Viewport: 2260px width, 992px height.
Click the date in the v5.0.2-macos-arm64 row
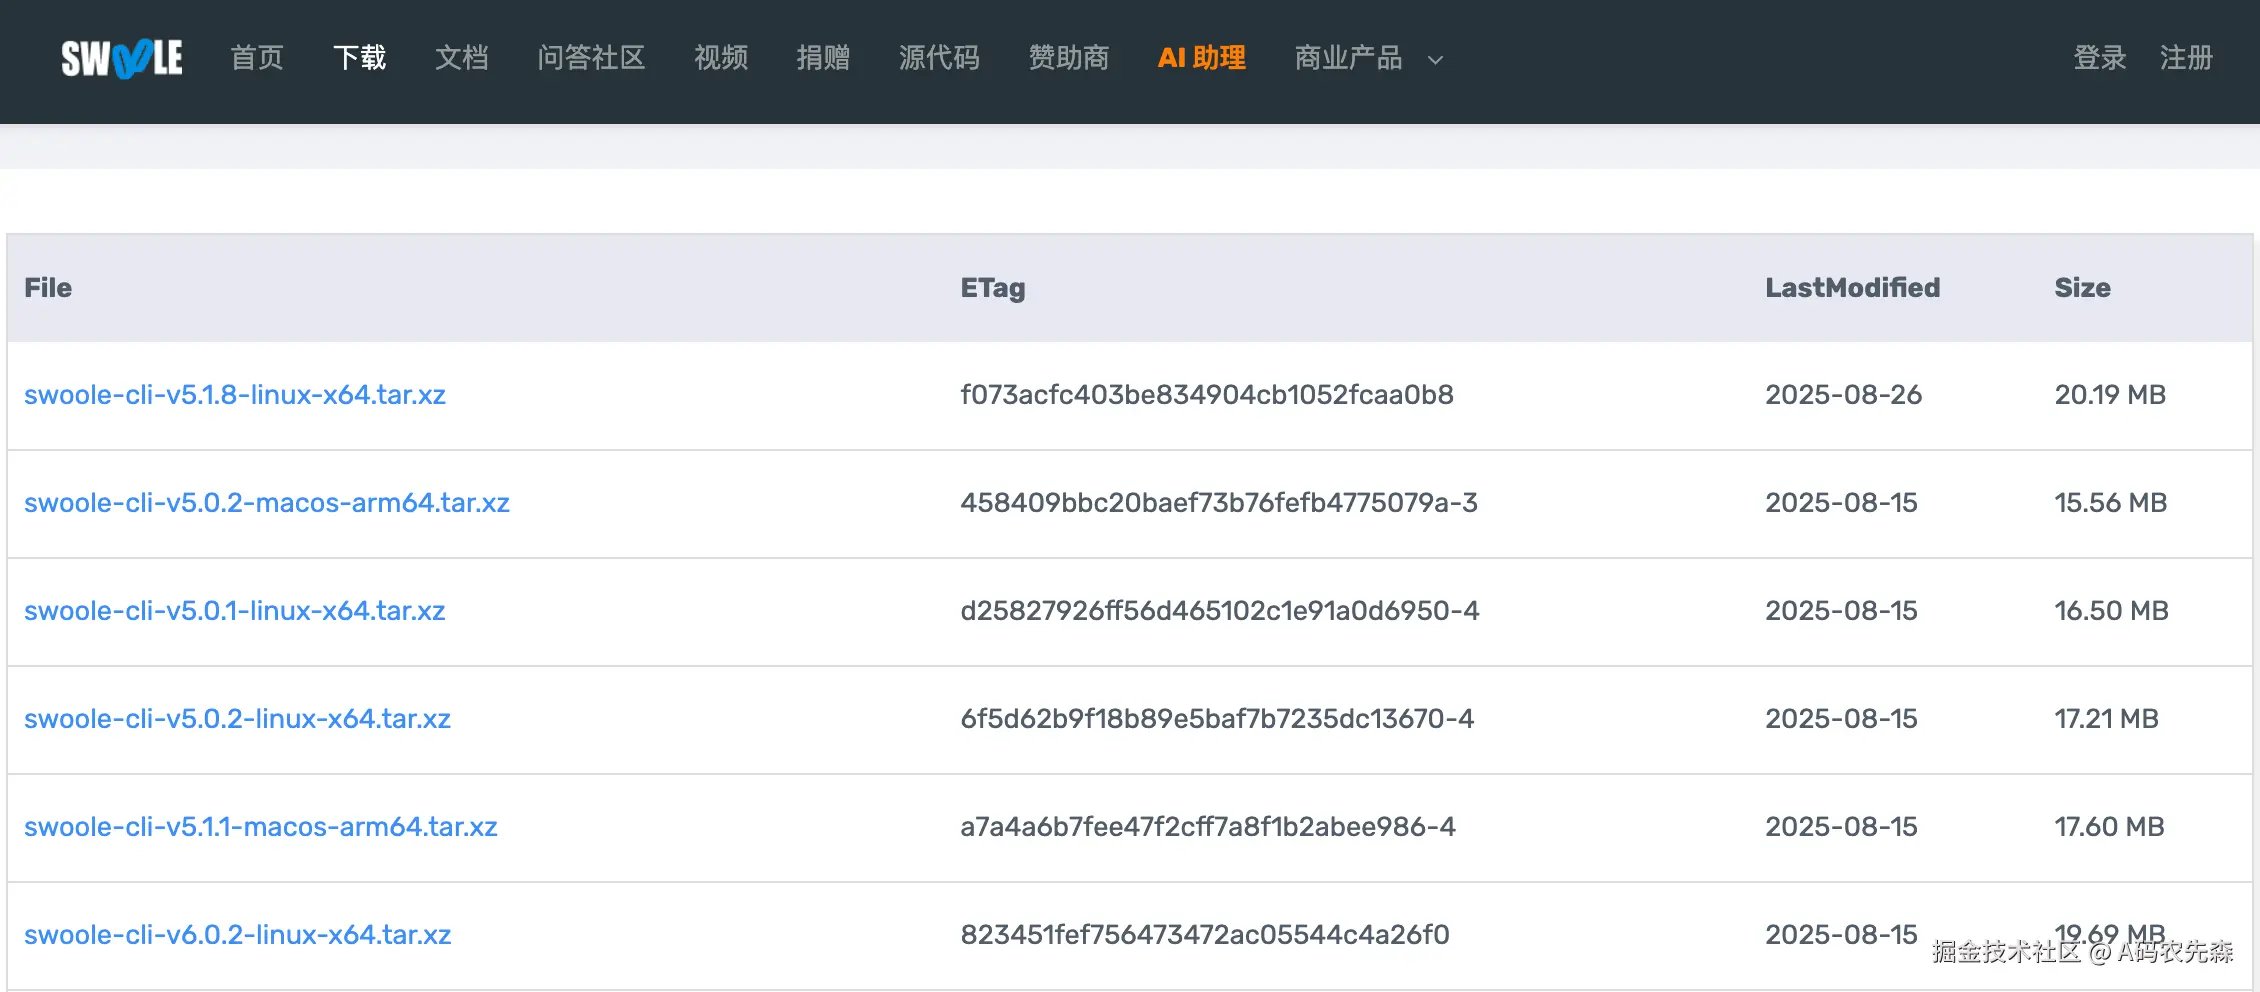(x=1842, y=503)
